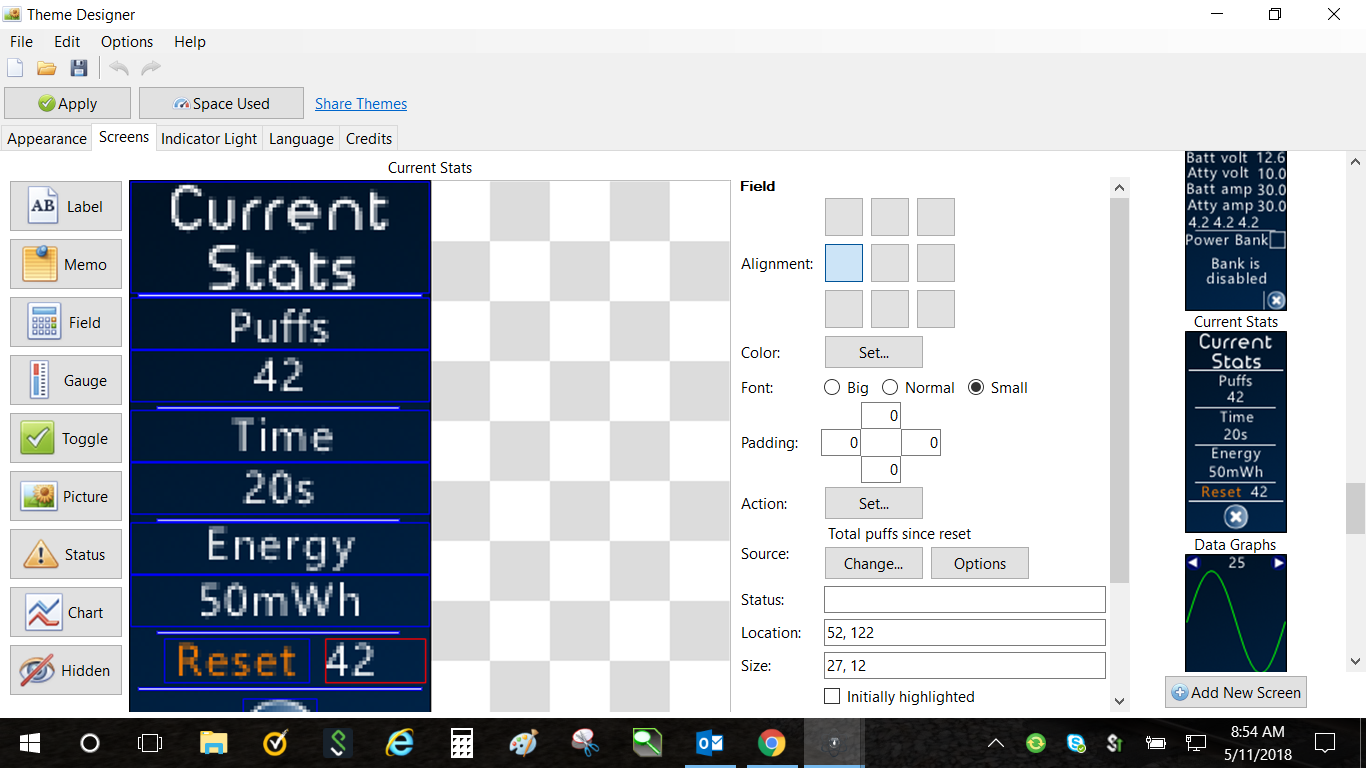
Task: Select the Memo element tool
Action: coord(66,265)
